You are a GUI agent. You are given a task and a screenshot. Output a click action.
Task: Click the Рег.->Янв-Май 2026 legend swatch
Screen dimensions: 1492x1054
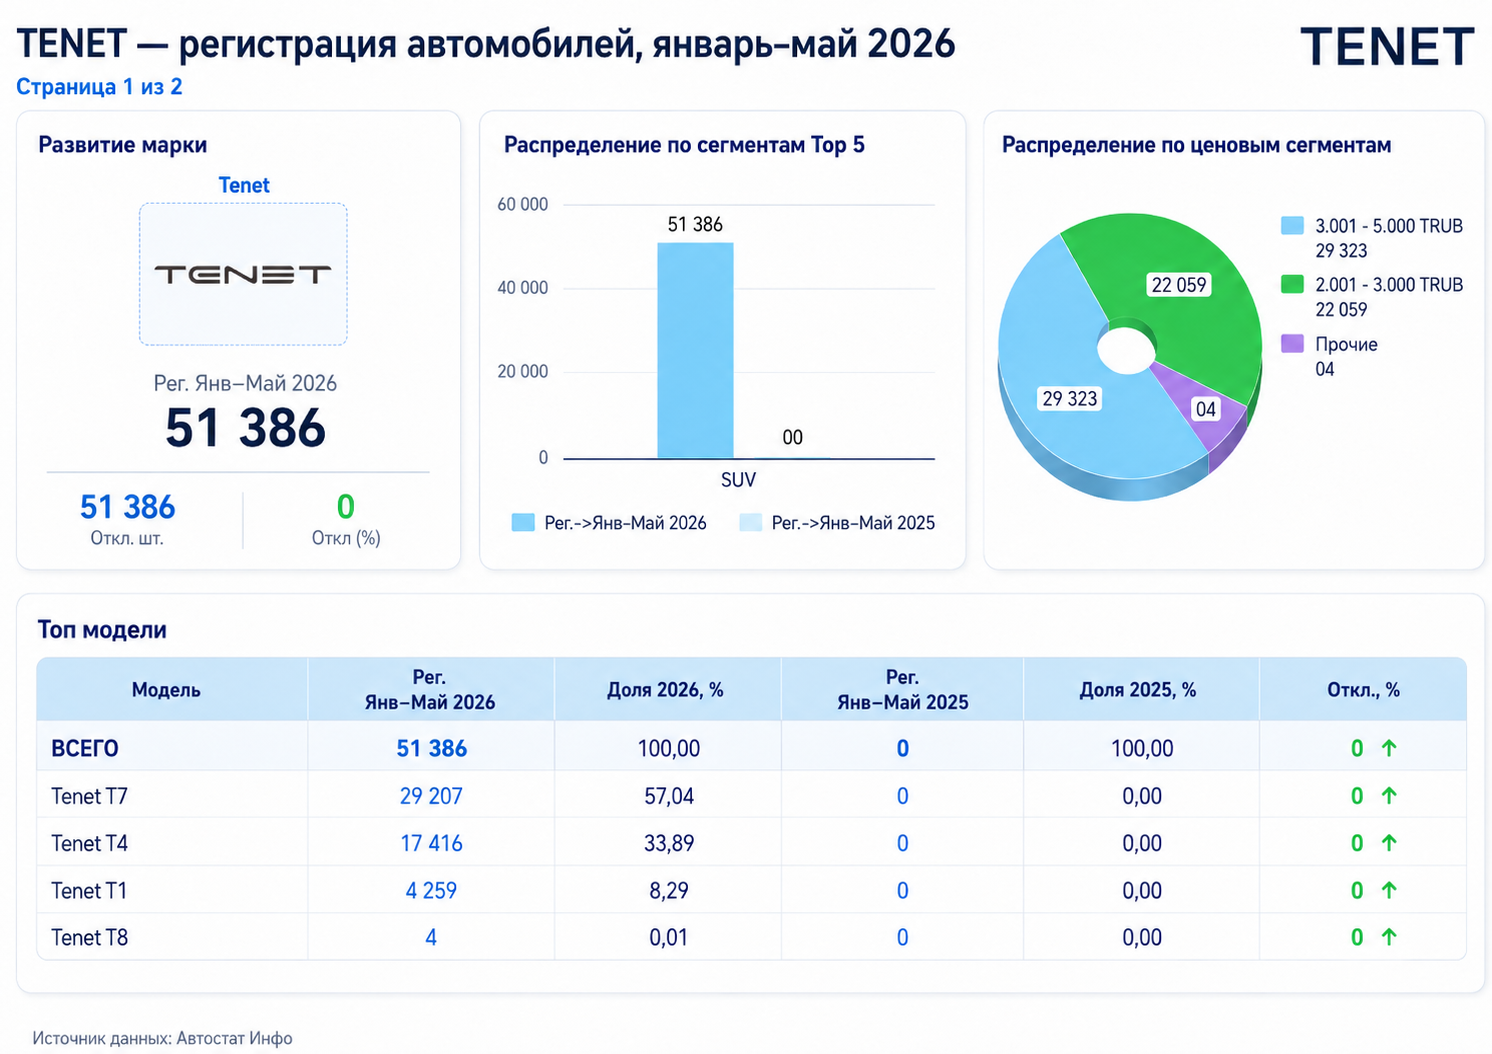coord(523,523)
